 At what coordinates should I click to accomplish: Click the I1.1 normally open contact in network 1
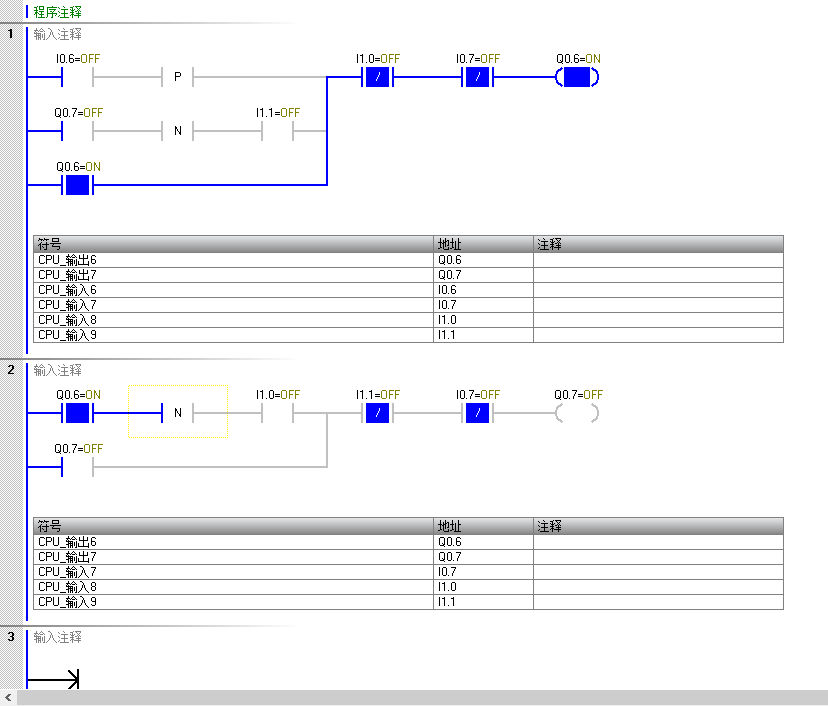click(x=277, y=131)
